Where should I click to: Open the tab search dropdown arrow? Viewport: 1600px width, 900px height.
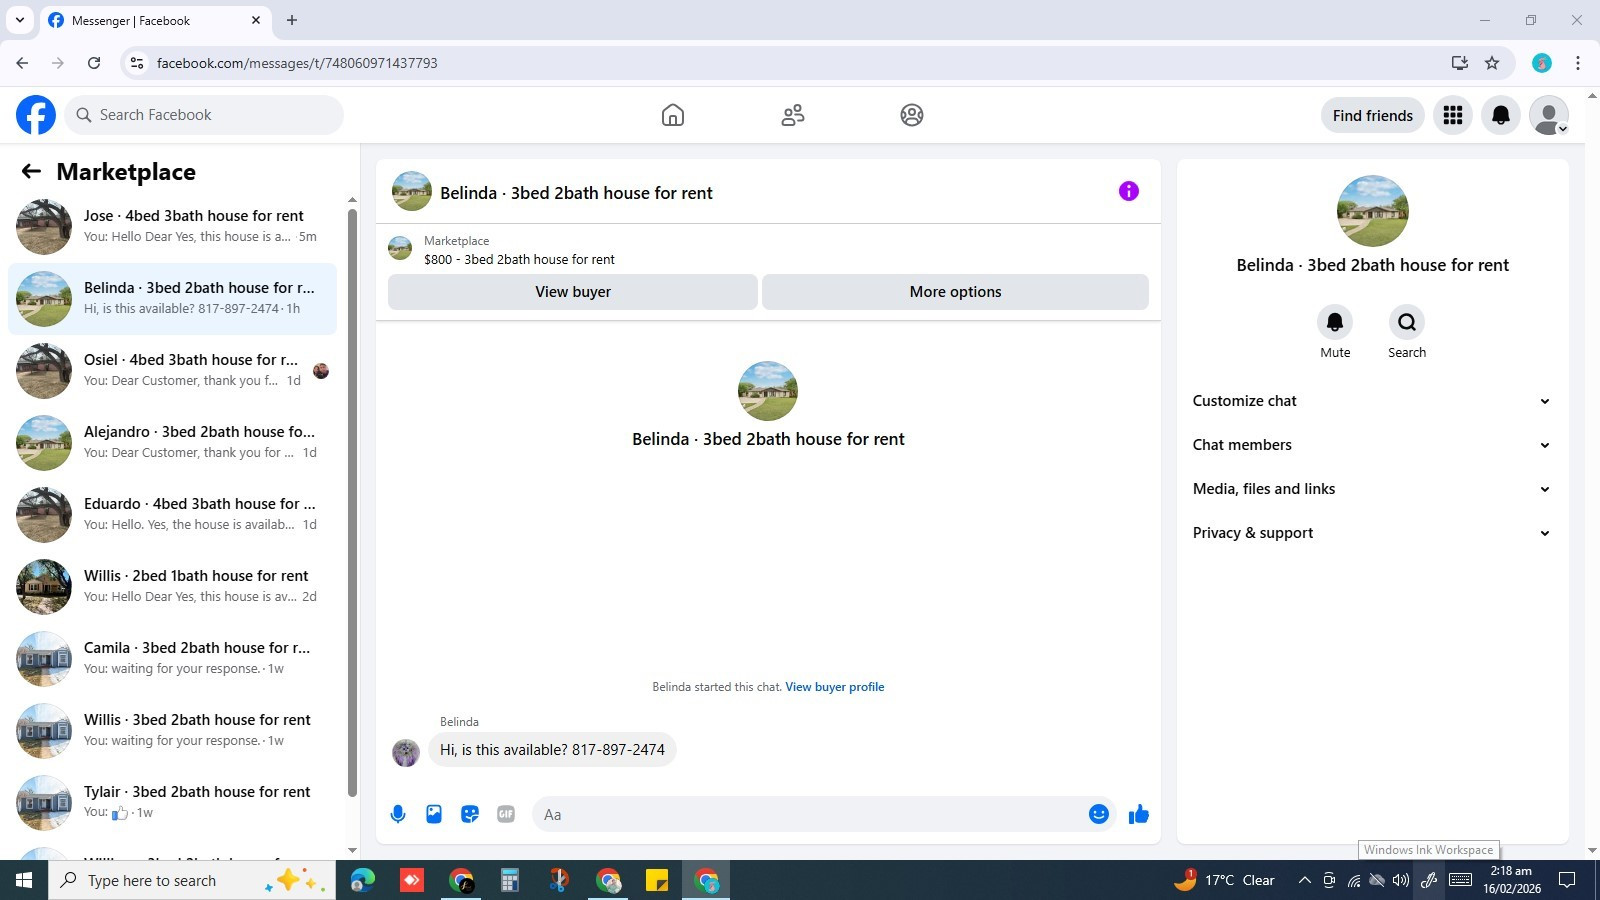point(19,20)
